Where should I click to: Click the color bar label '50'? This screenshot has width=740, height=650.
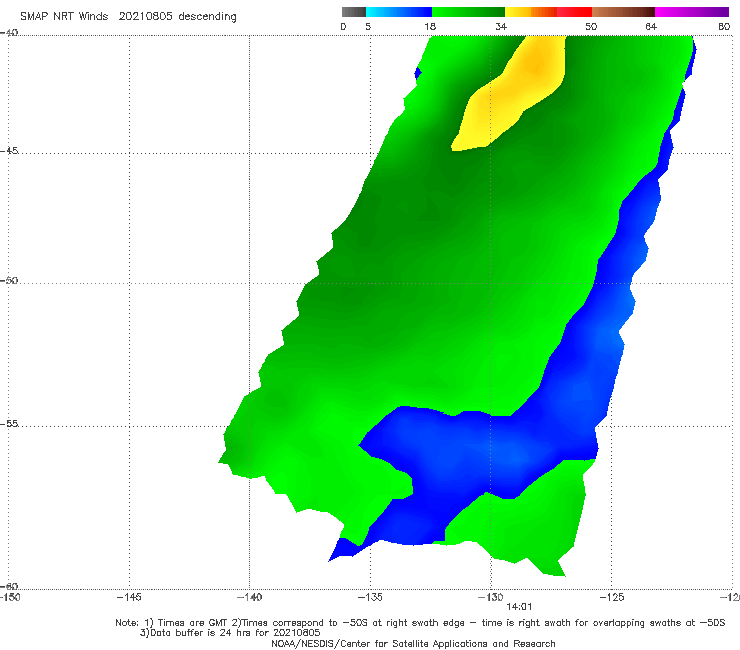coord(591,27)
